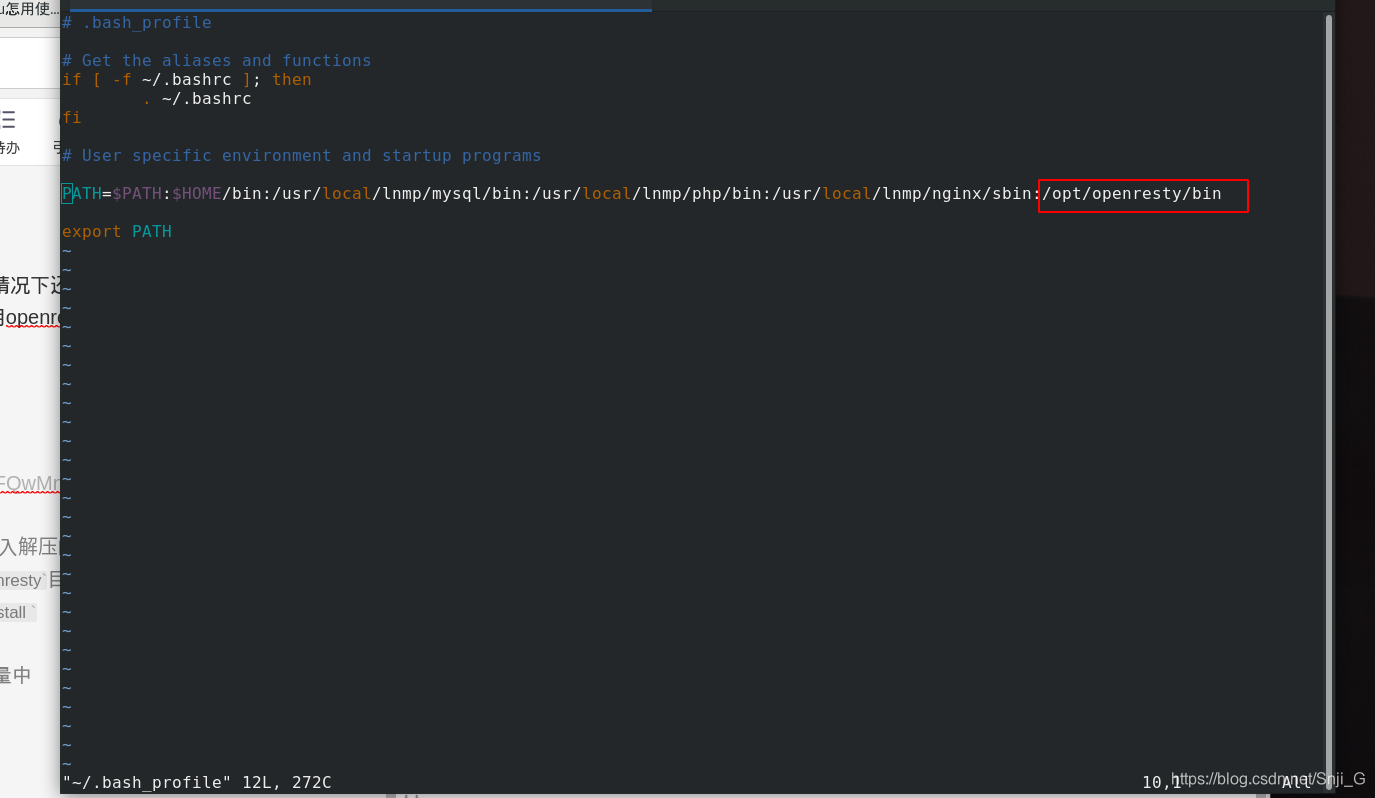This screenshot has height=798, width=1375.
Task: Click the '10,1' cursor position indicator
Action: (x=1162, y=782)
